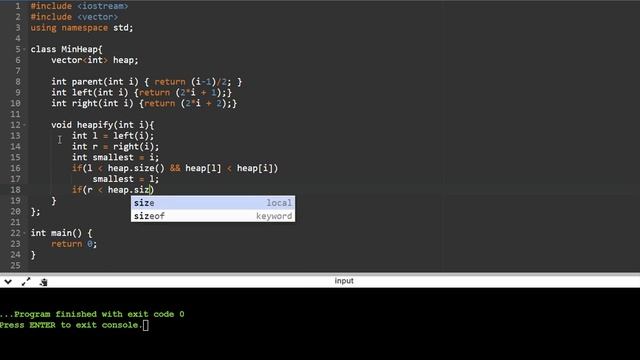Click the 'int right(int i)' function line
Screen dimensions: 640x360
point(144,103)
